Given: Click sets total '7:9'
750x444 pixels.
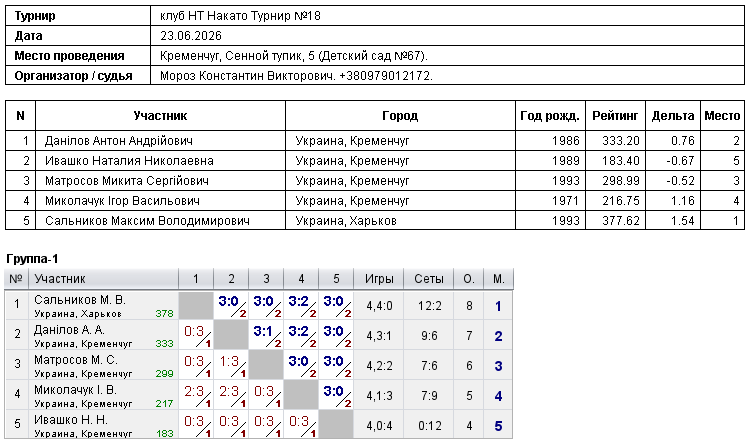Looking at the screenshot, I should [429, 396].
